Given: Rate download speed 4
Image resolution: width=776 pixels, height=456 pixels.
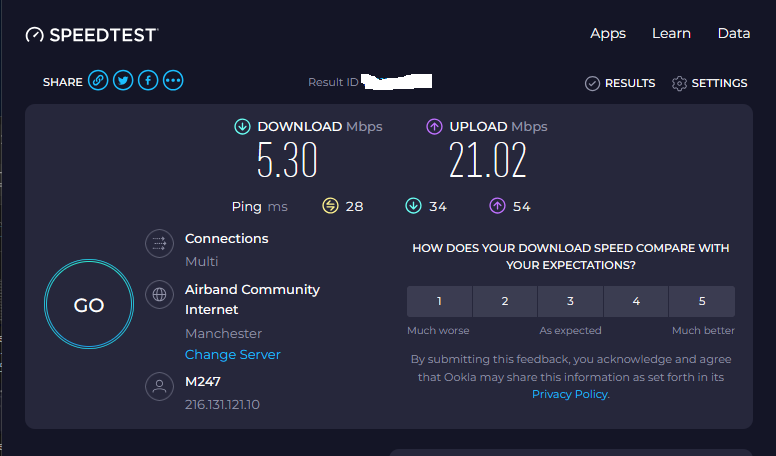Looking at the screenshot, I should tap(636, 301).
